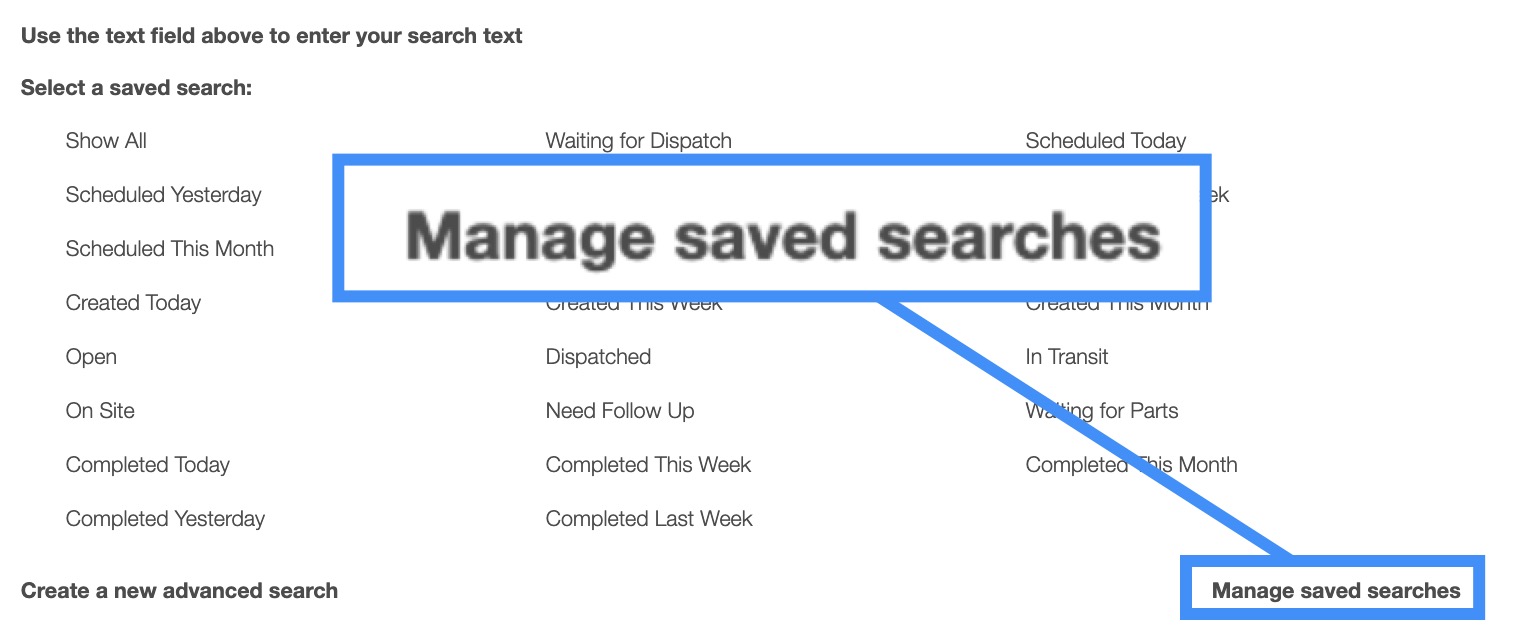1524x632 pixels.
Task: Choose the In Transit search
Action: 1066,357
